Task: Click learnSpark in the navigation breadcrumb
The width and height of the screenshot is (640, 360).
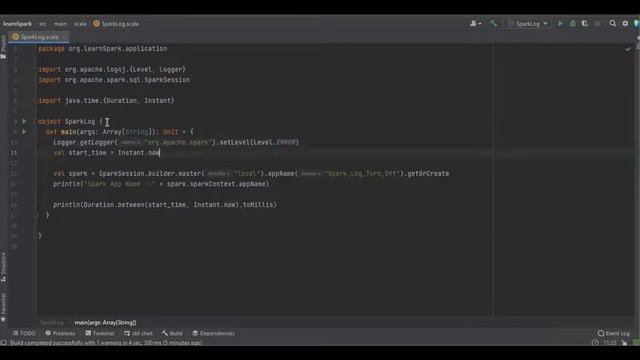Action: [x=17, y=24]
